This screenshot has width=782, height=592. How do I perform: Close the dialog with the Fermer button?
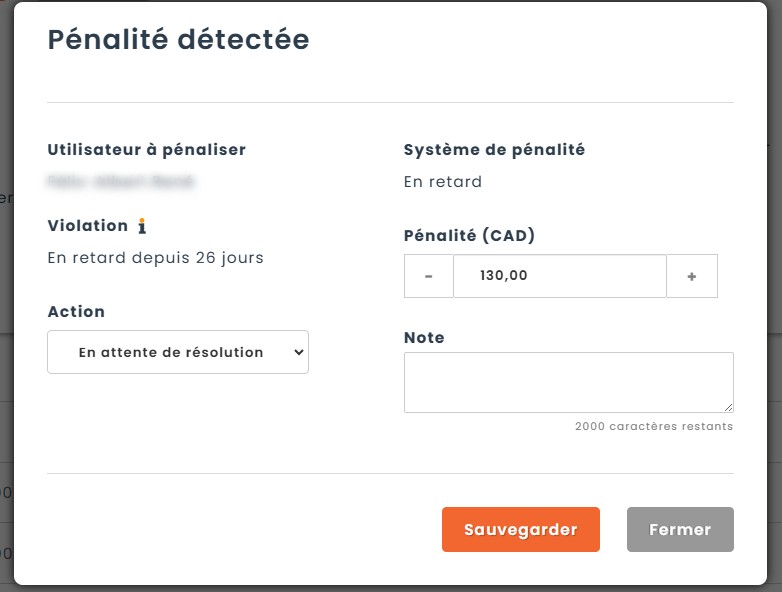(x=680, y=530)
